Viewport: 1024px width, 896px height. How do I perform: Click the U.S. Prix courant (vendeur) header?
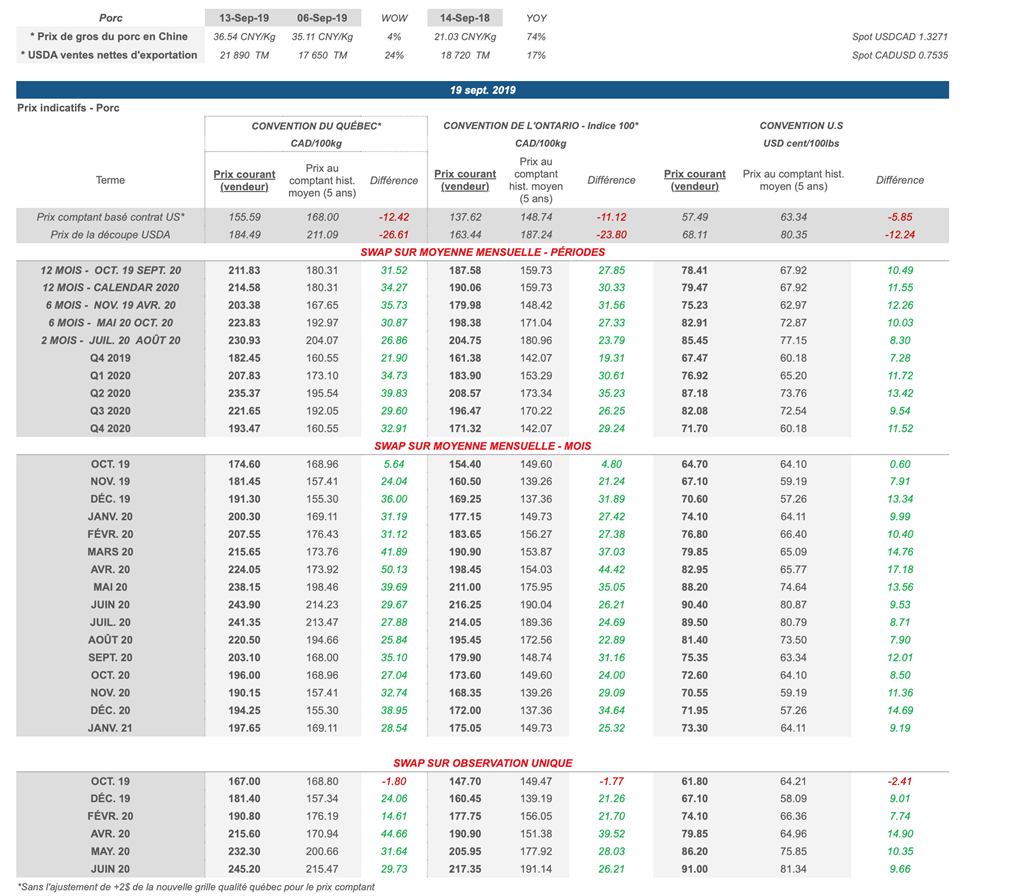click(x=695, y=180)
